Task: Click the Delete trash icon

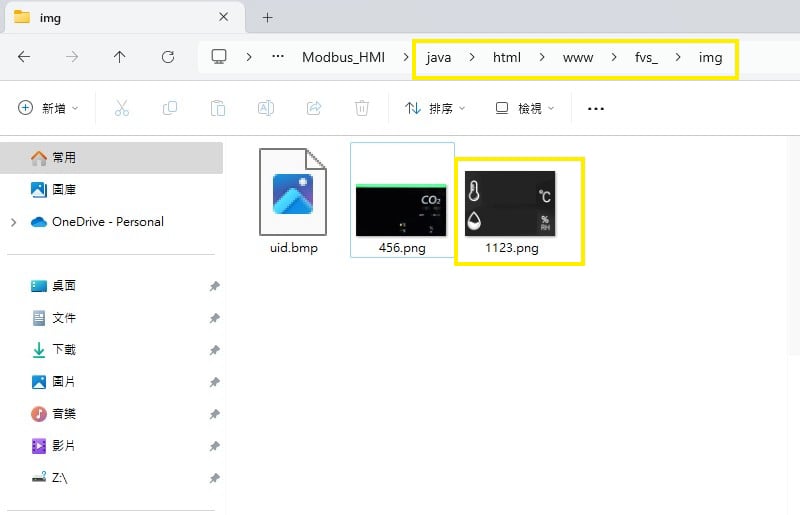Action: coord(362,108)
